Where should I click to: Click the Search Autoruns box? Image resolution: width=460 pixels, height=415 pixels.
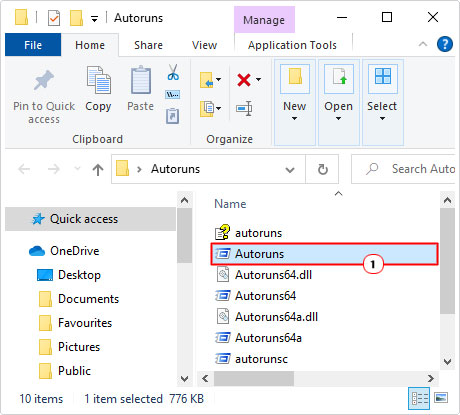(403, 169)
